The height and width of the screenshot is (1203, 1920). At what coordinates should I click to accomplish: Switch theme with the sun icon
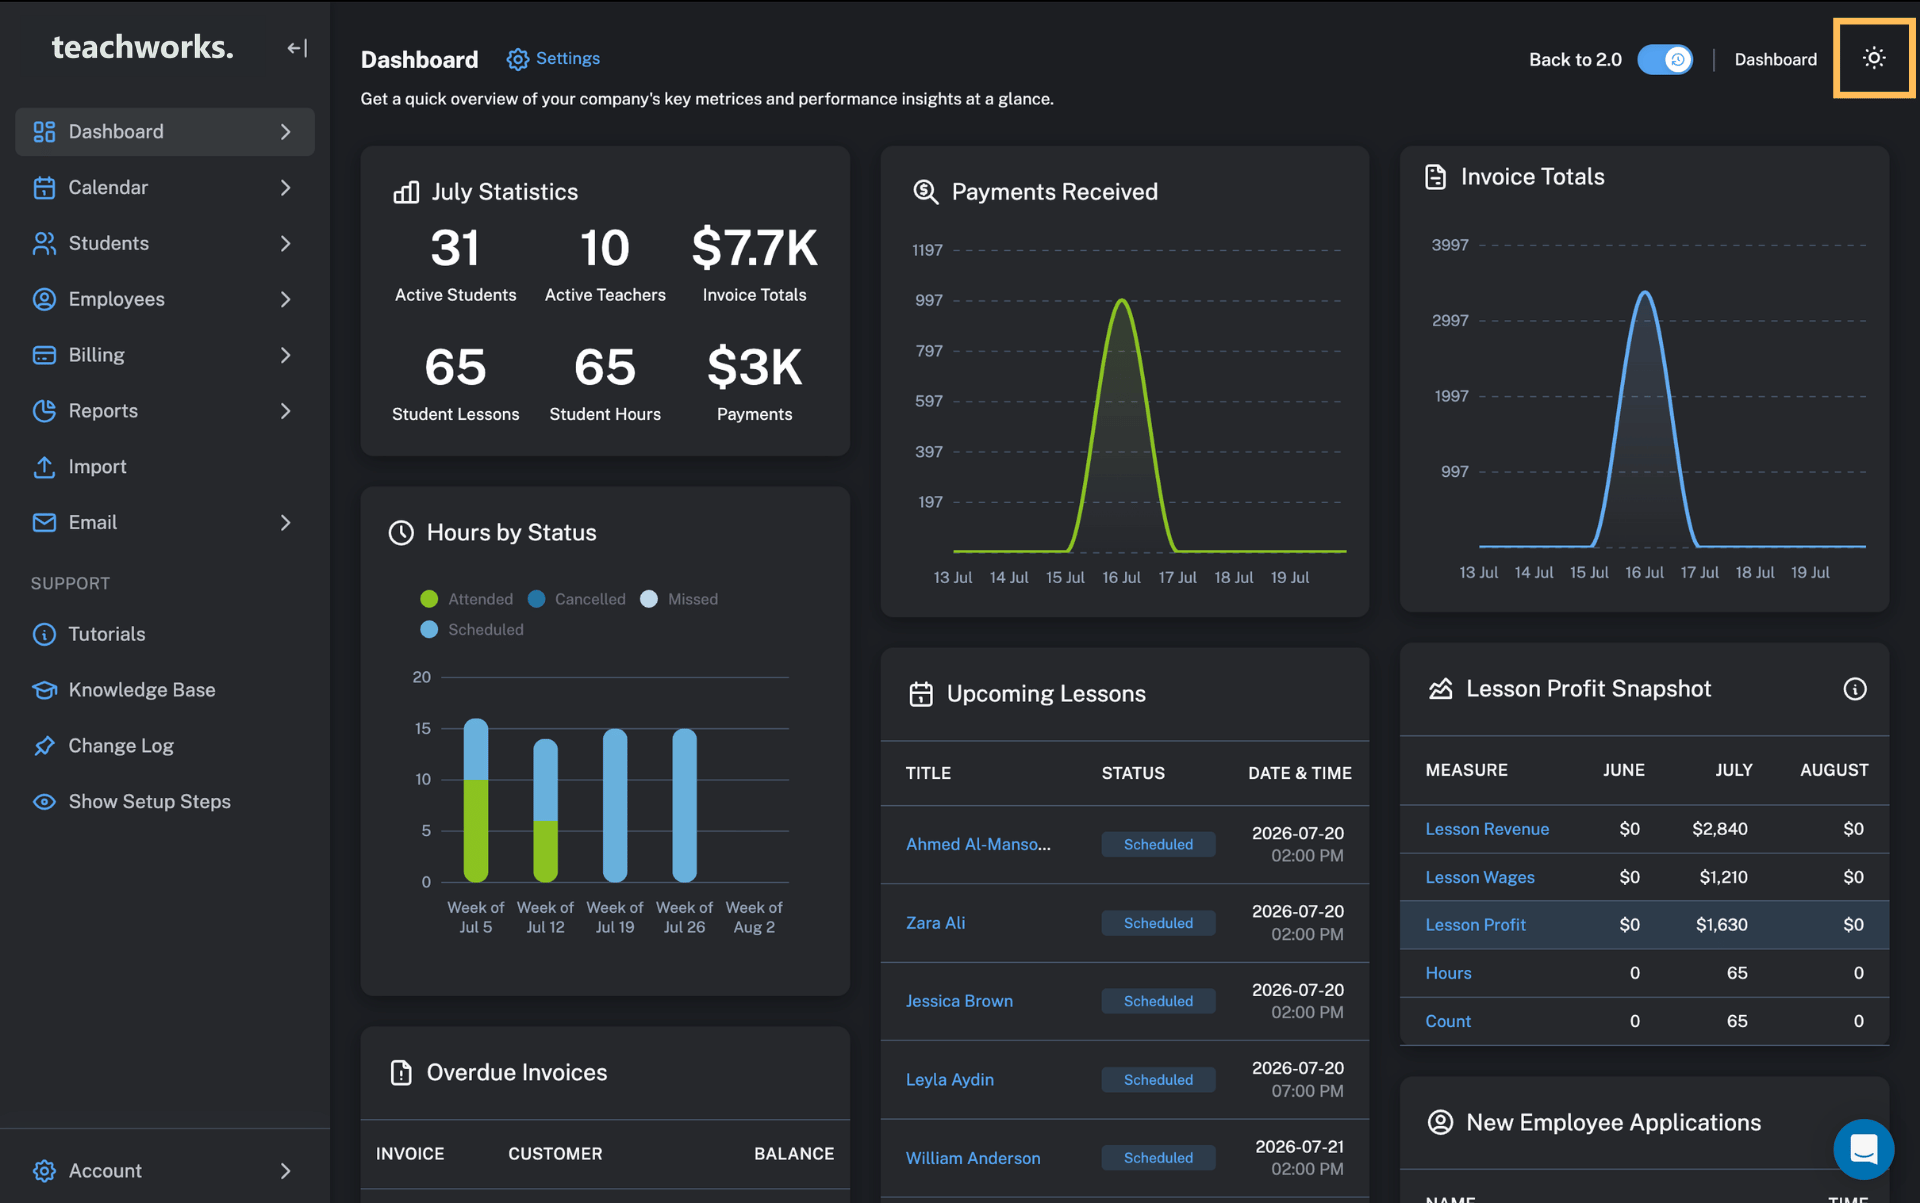coord(1874,58)
